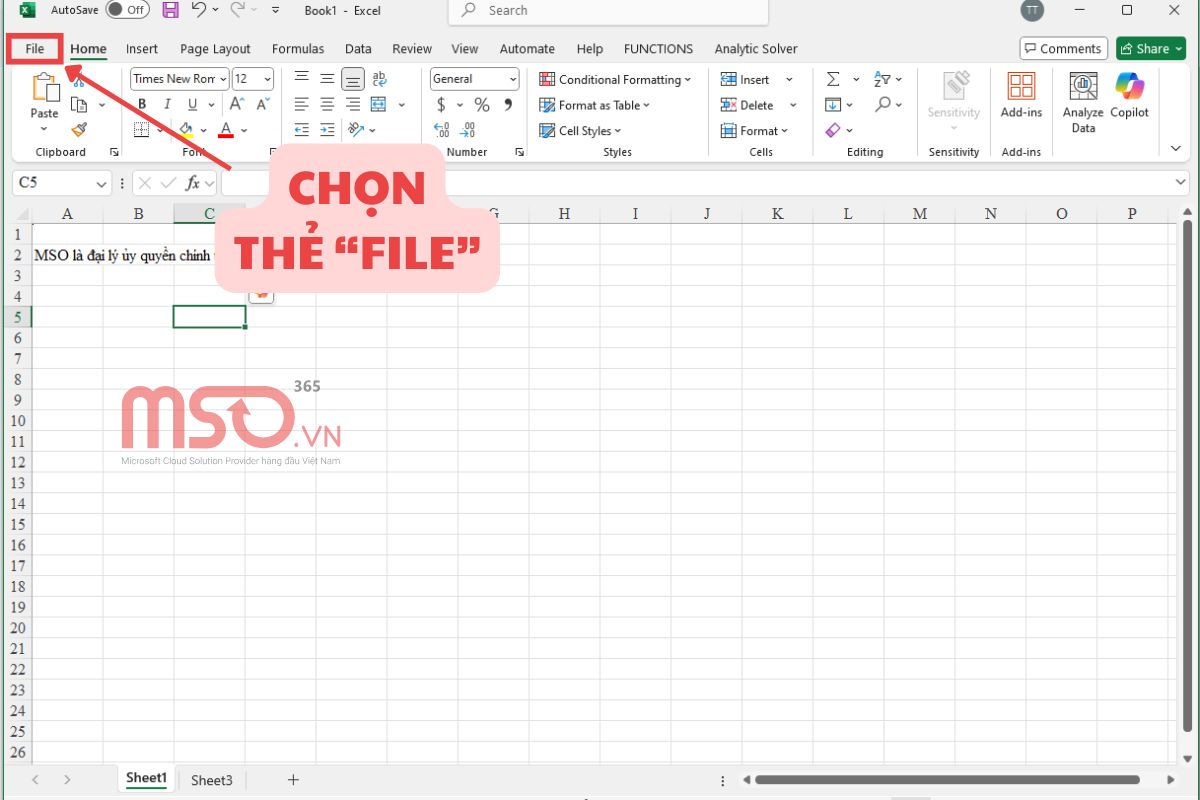Select the Format Painter brush icon
Viewport: 1200px width, 800px height.
79,129
